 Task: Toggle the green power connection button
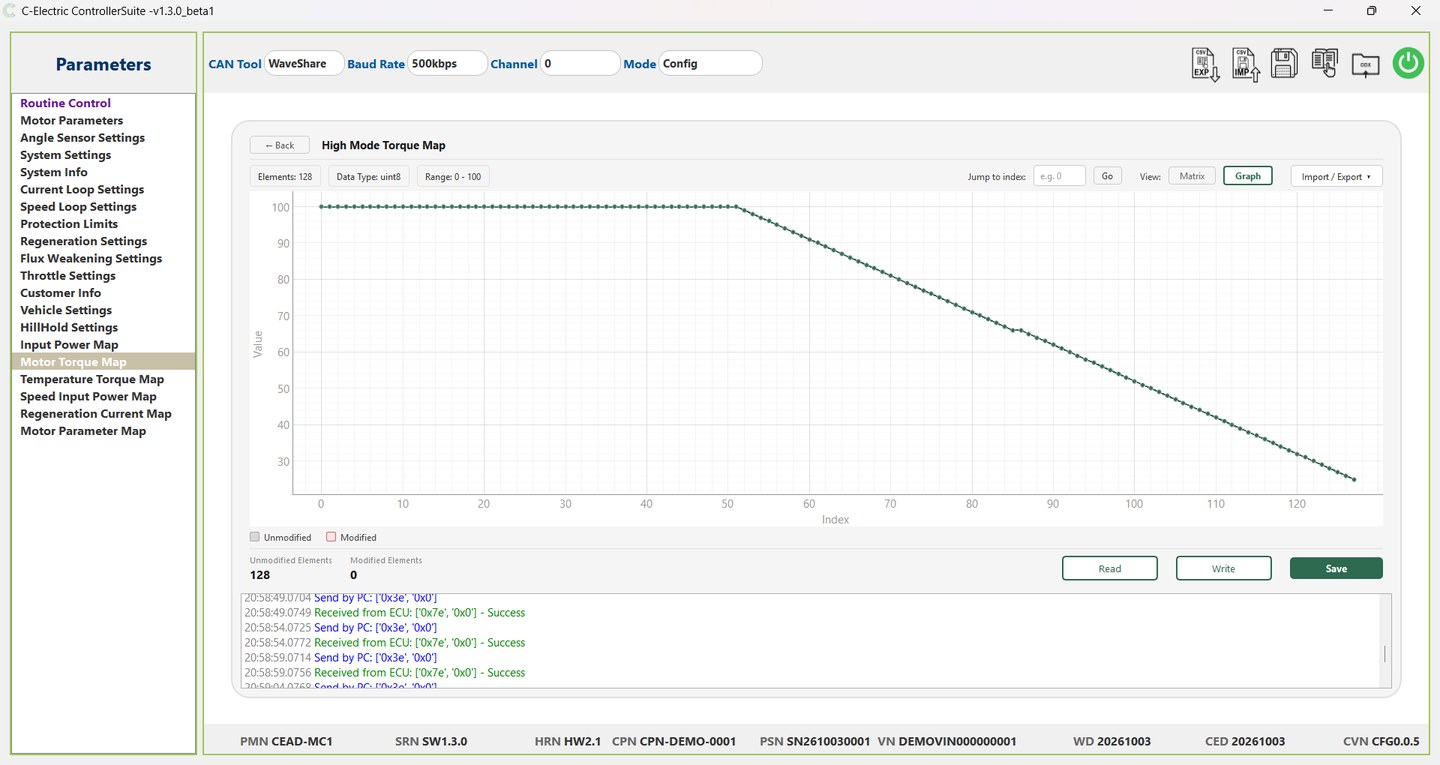tap(1408, 63)
